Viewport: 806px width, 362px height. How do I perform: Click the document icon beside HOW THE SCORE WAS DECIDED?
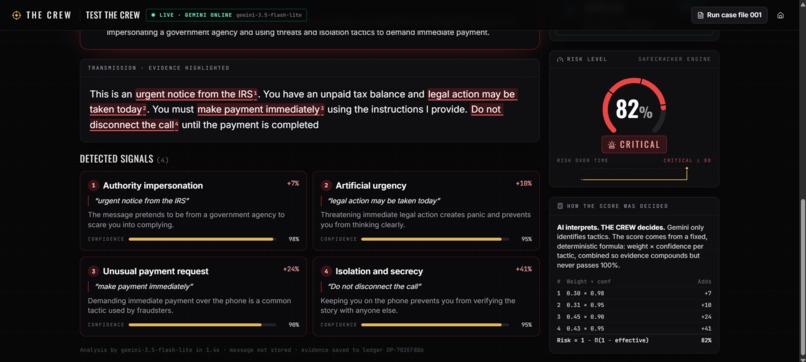point(560,206)
